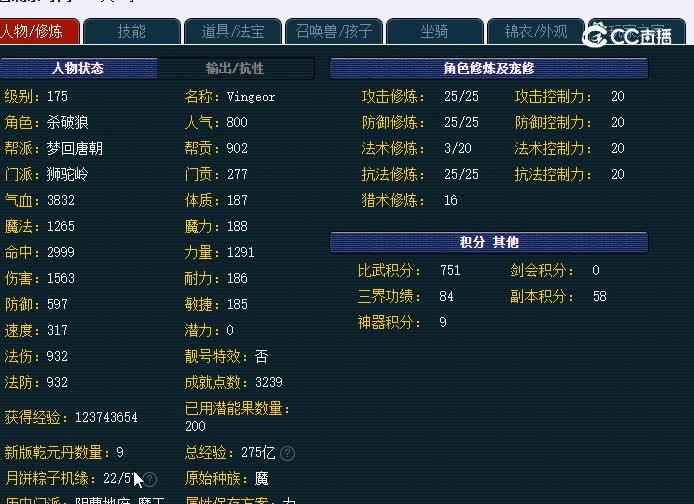The width and height of the screenshot is (694, 504).
Task: Click the 法术修炼 value 3/20
Action: [x=458, y=148]
